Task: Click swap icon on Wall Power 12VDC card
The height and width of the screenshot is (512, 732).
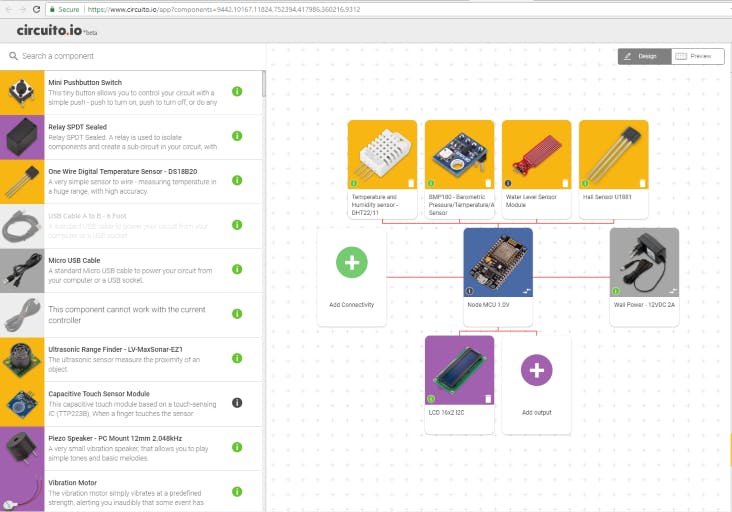Action: pyautogui.click(x=672, y=291)
